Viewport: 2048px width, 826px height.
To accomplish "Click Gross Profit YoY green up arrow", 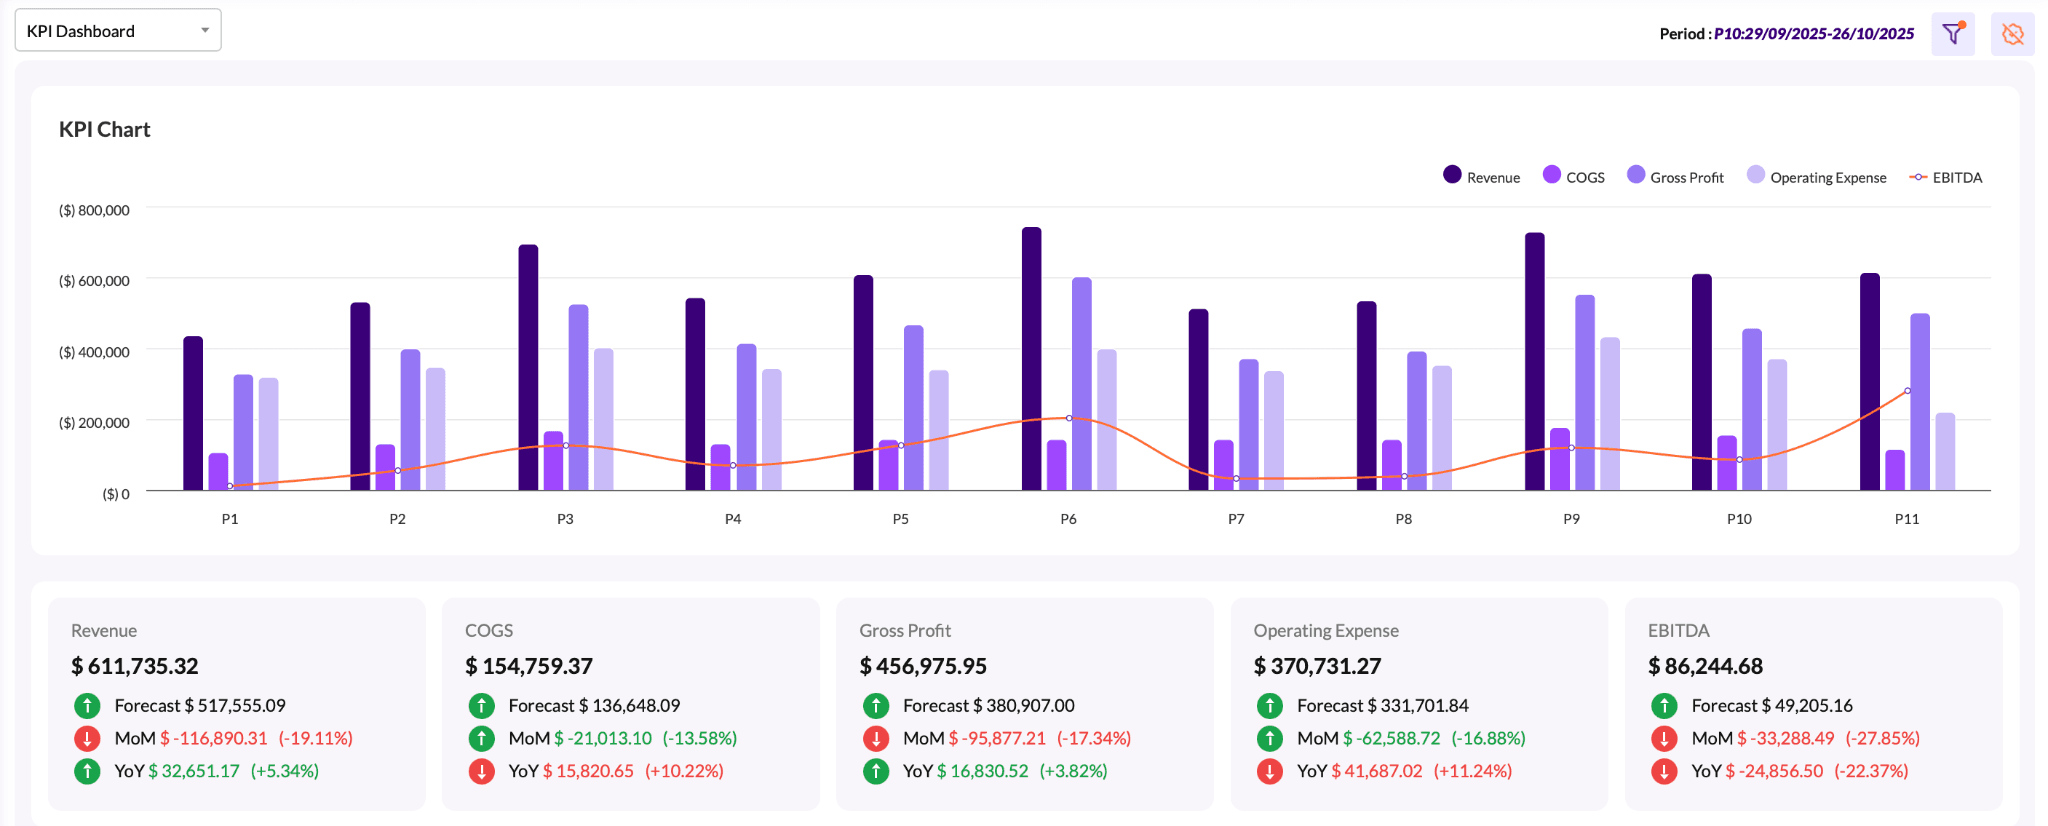I will [876, 772].
